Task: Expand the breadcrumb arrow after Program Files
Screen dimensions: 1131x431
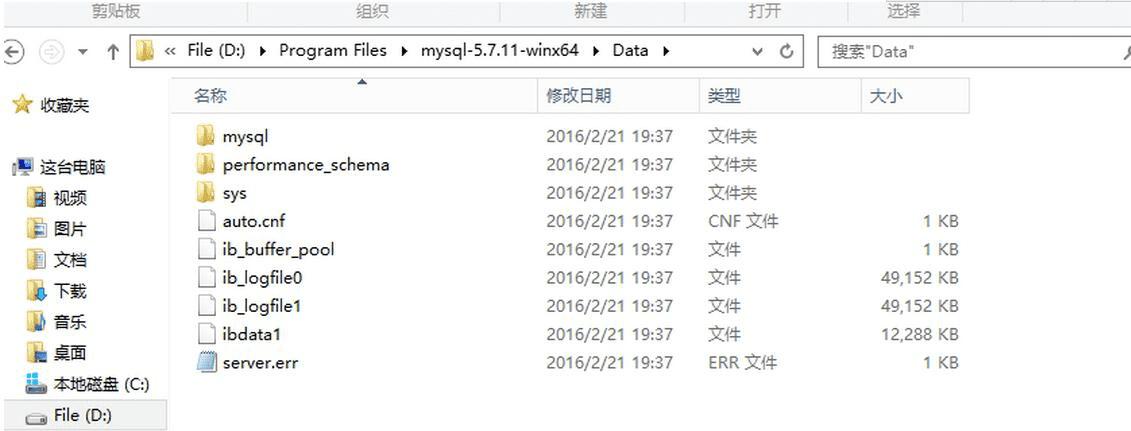Action: [403, 51]
